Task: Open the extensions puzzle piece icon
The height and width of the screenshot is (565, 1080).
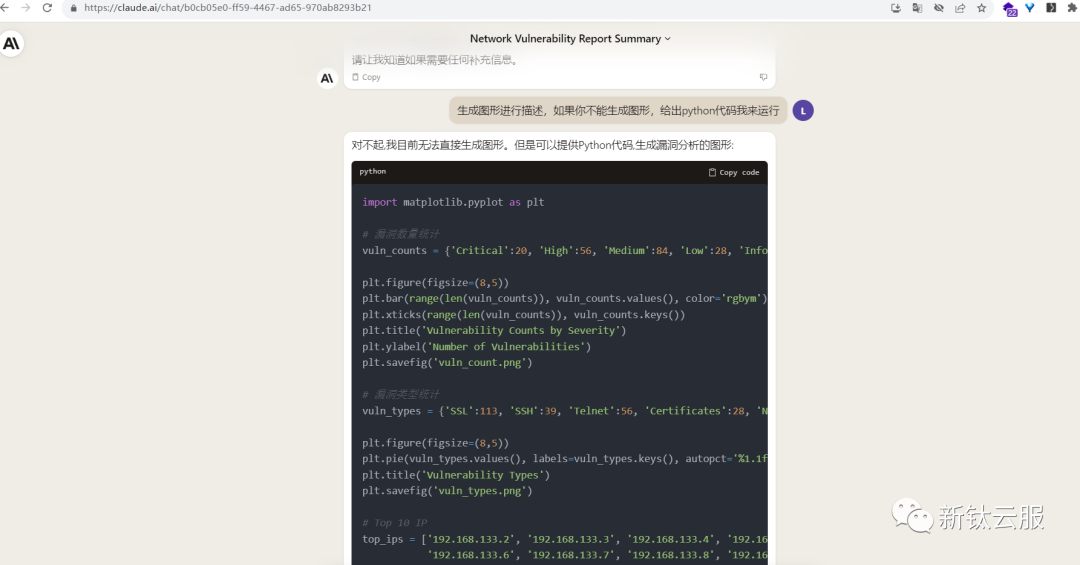Action: (x=1072, y=8)
